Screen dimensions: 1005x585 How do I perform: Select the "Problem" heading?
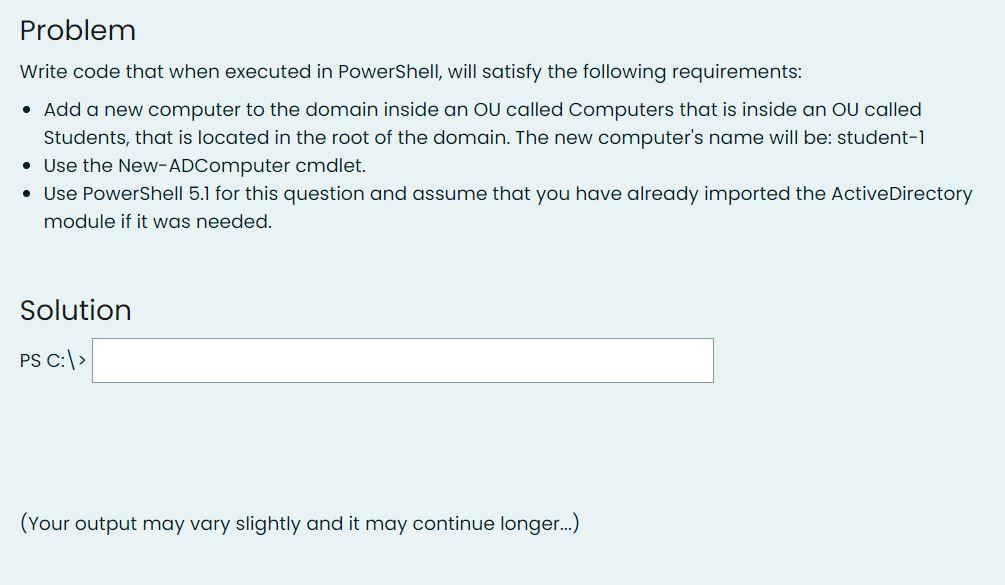pos(77,30)
